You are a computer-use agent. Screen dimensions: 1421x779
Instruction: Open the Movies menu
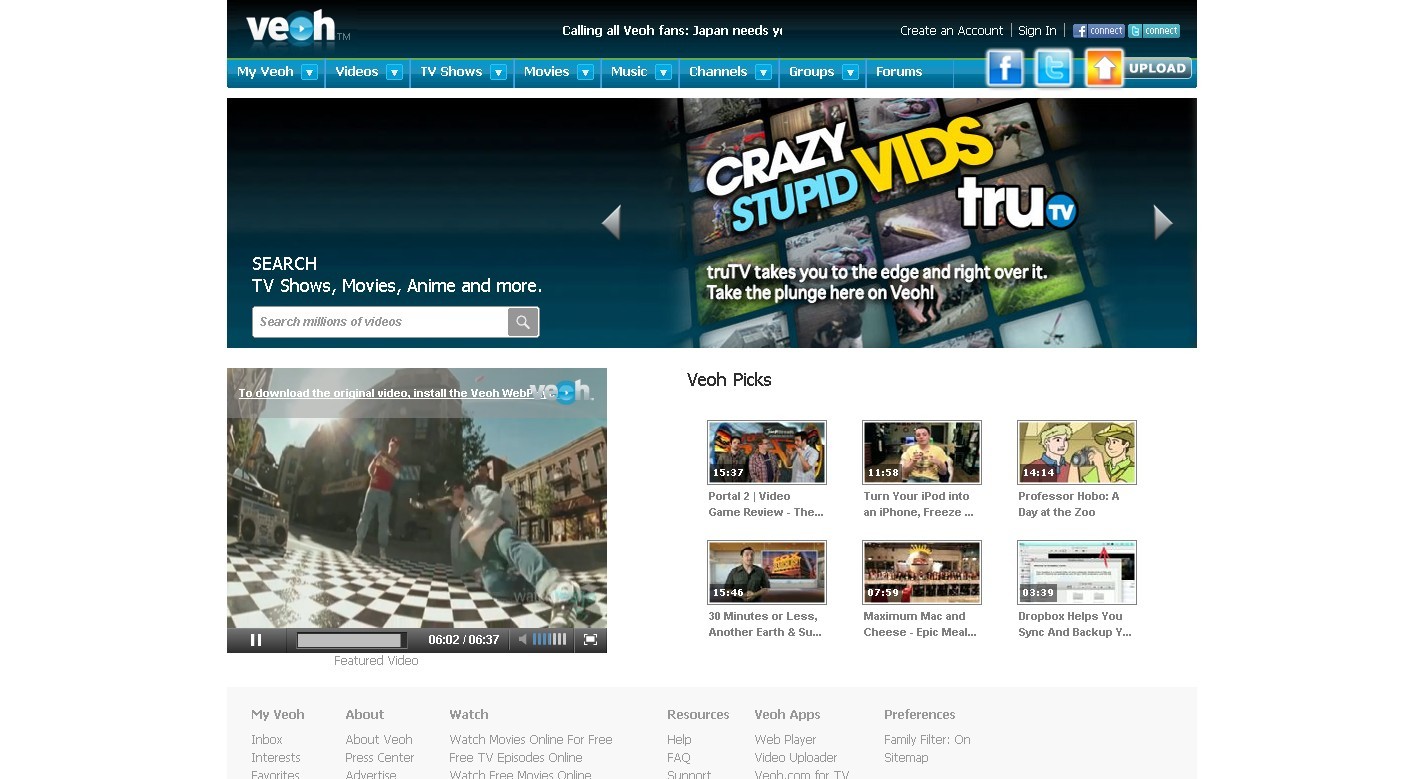point(547,72)
